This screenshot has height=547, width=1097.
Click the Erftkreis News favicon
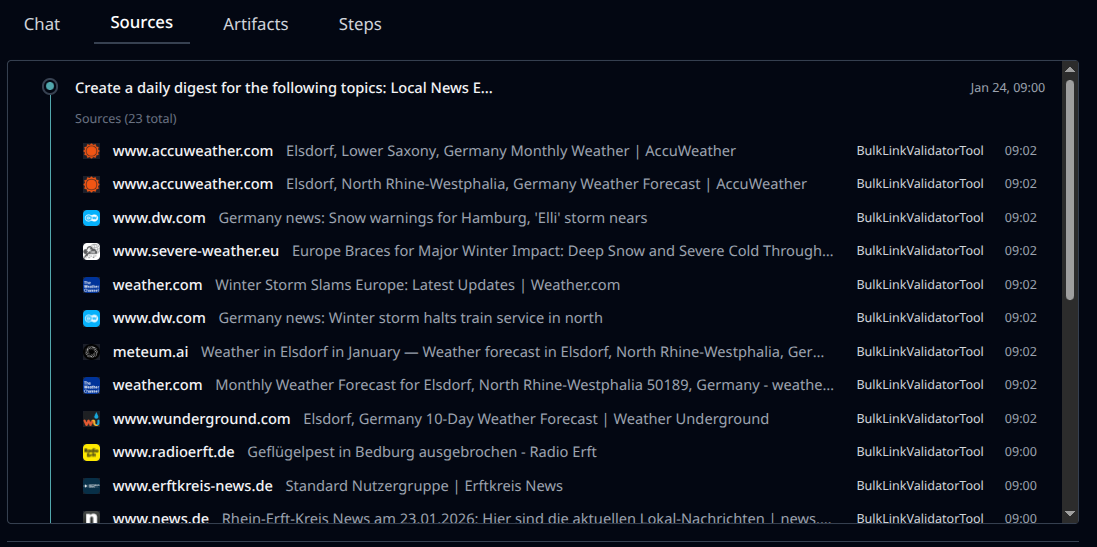coord(91,485)
